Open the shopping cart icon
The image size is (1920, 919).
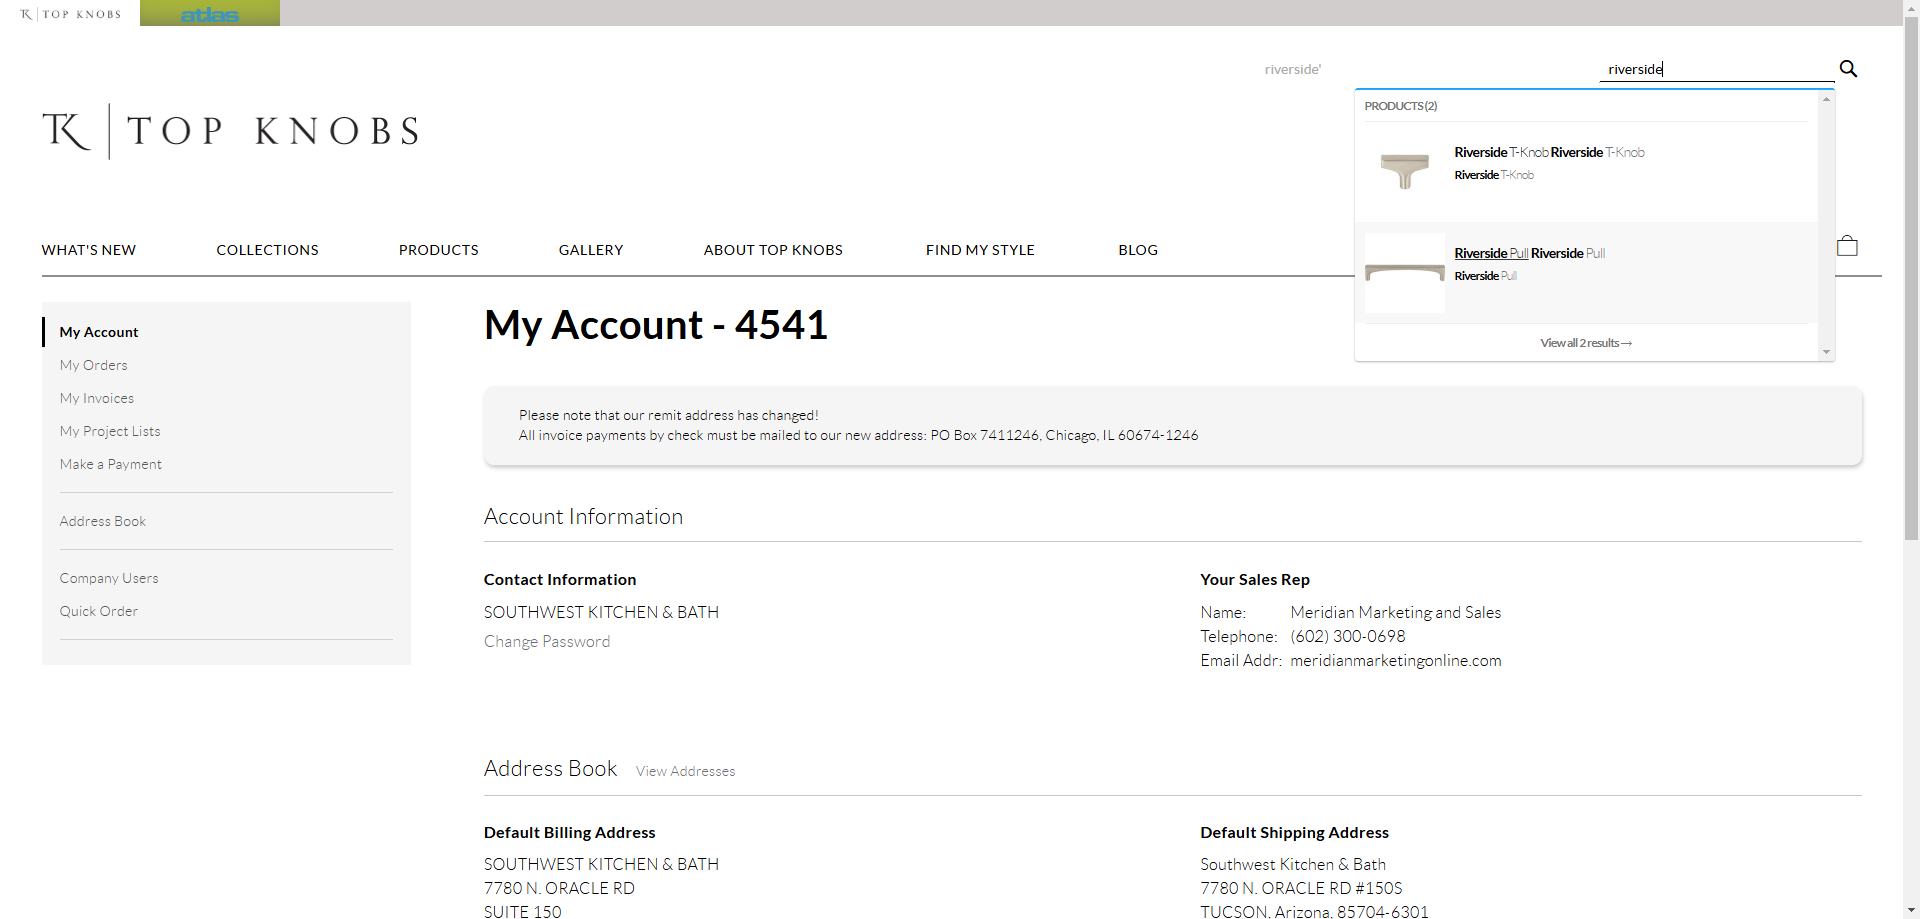point(1847,246)
